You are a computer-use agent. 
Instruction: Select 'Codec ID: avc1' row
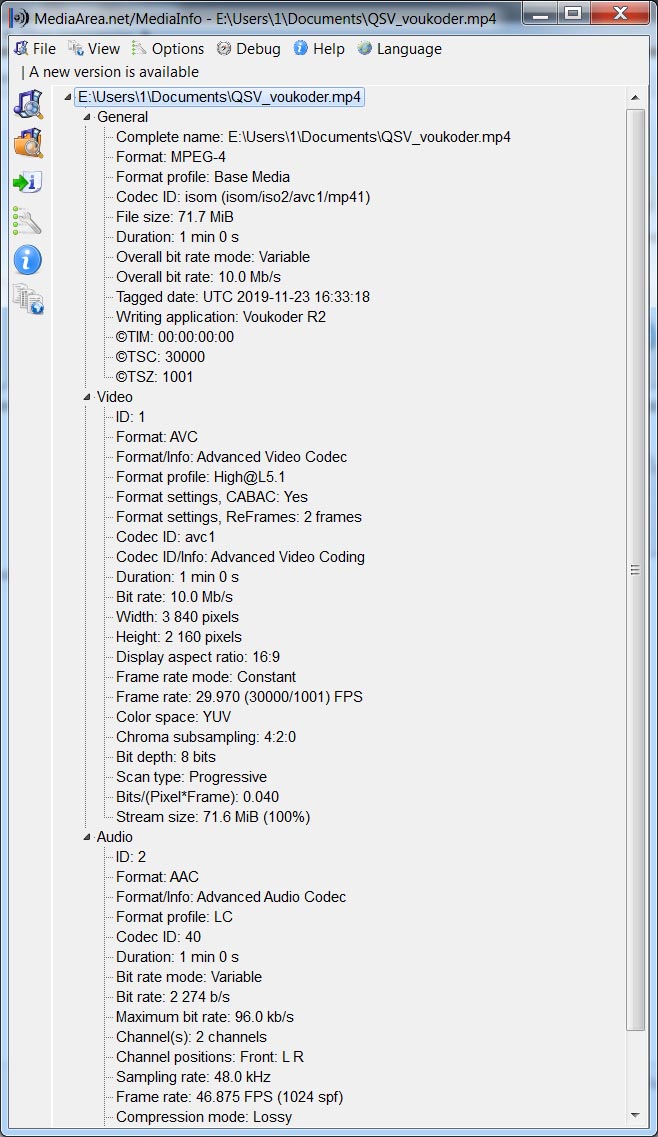pos(166,537)
